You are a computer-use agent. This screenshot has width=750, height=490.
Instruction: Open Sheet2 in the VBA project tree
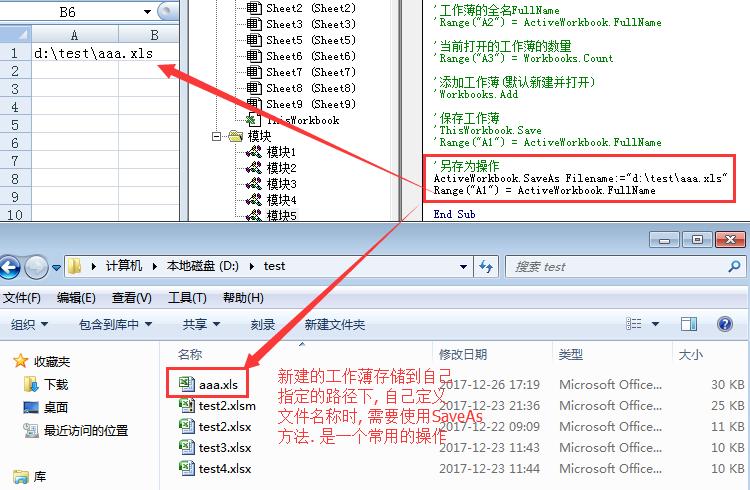coord(310,8)
